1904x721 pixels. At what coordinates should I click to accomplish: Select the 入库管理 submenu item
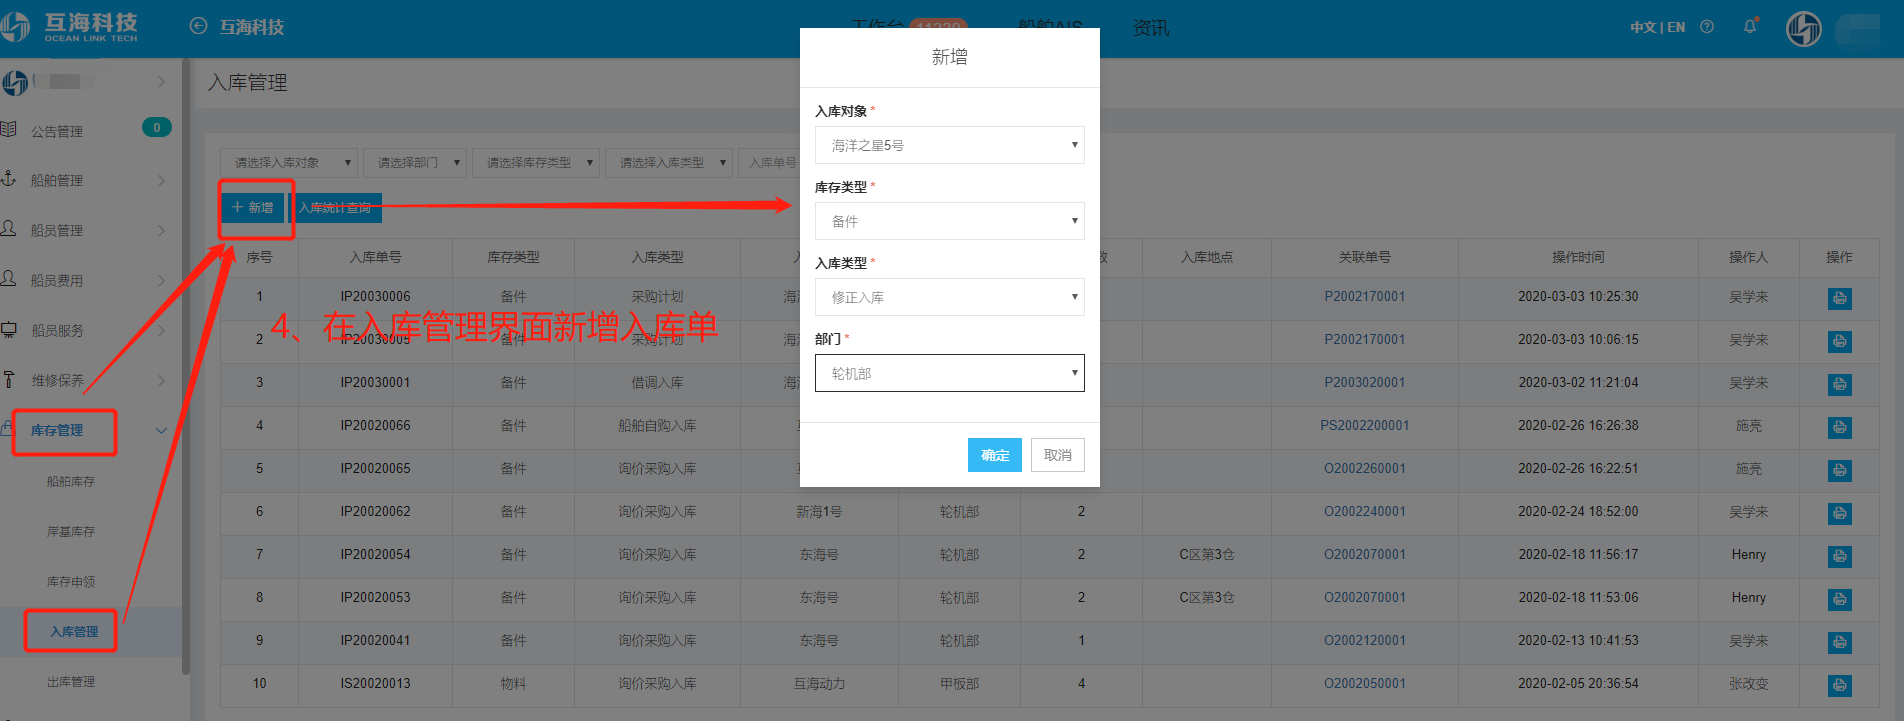[x=74, y=631]
